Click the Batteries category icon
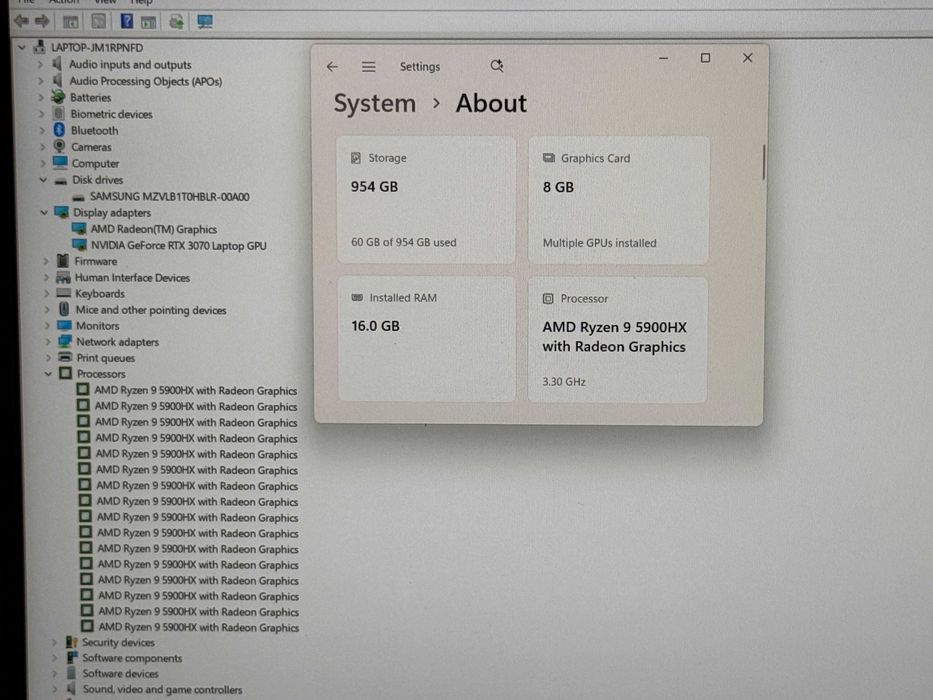 click(58, 96)
